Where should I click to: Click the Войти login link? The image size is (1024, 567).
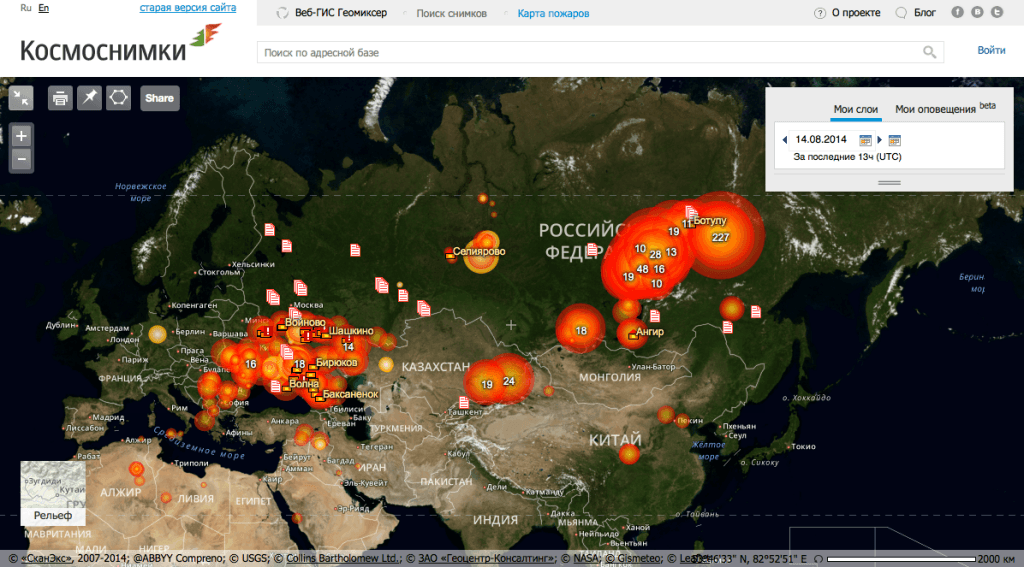click(x=991, y=50)
